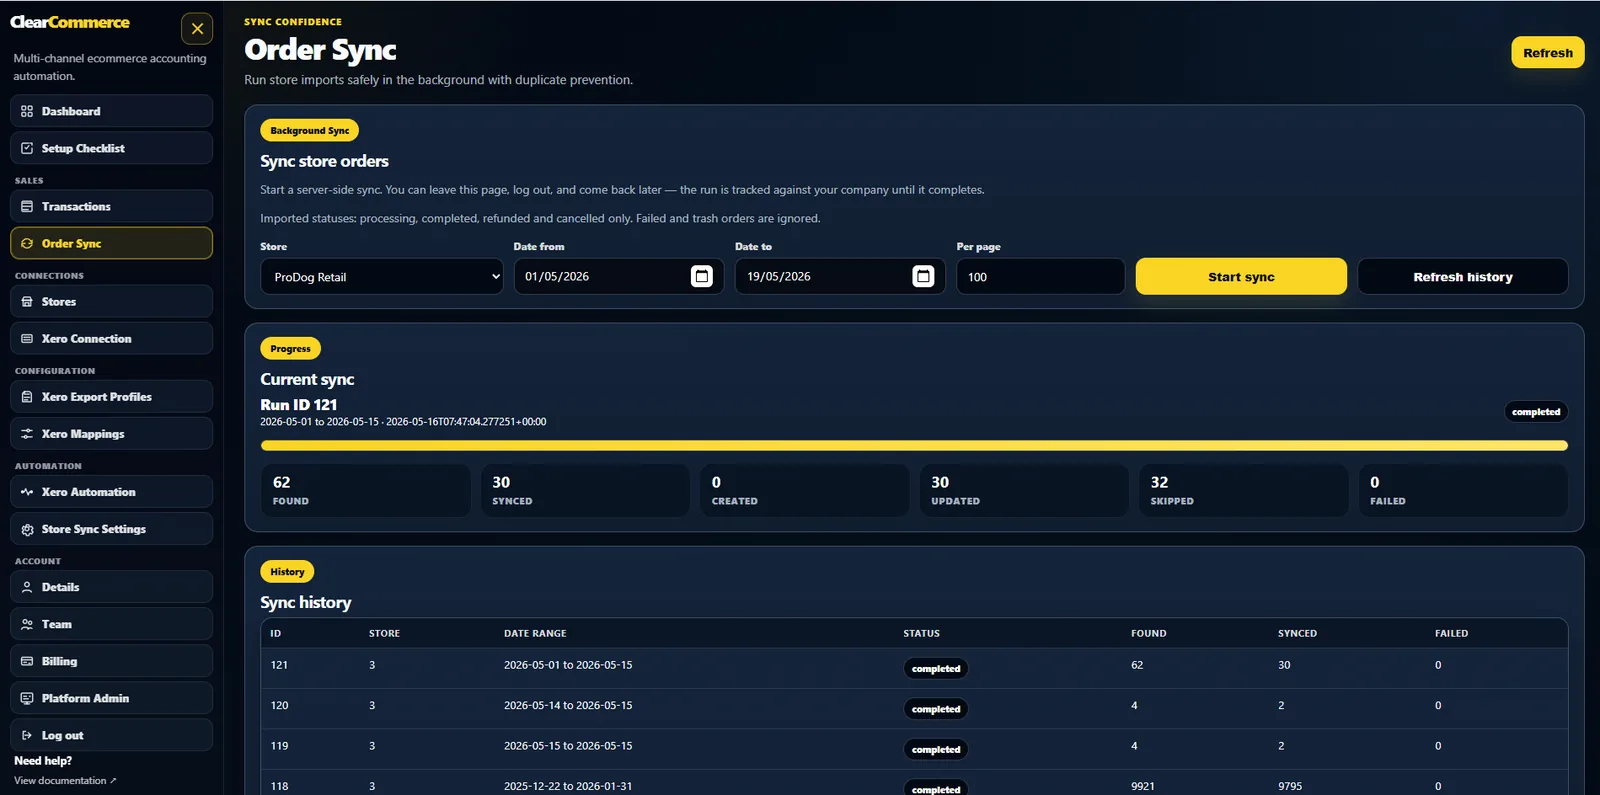Click the completed status in row 119
The width and height of the screenshot is (1600, 795).
(936, 749)
